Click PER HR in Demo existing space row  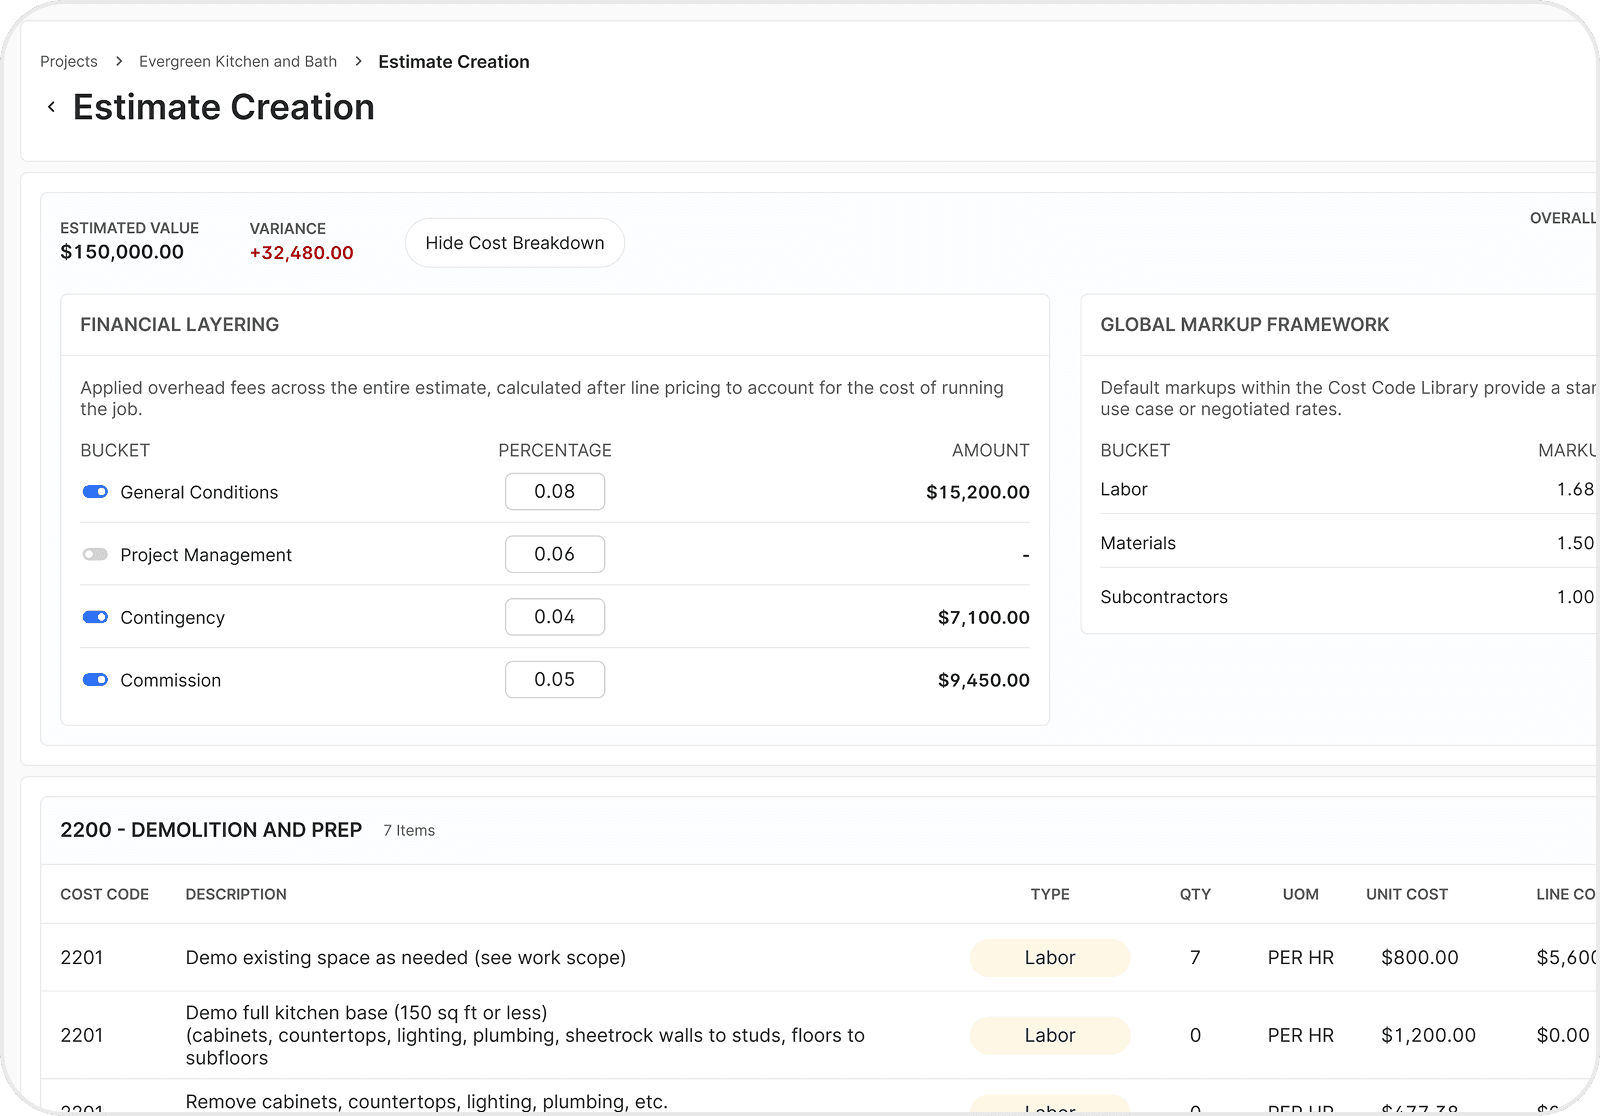tap(1301, 958)
